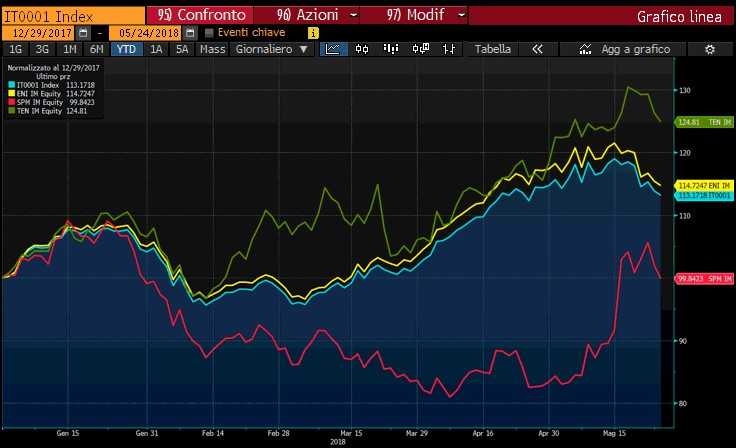This screenshot has width=736, height=448.
Task: Select the 1G time range tab
Action: click(x=15, y=49)
